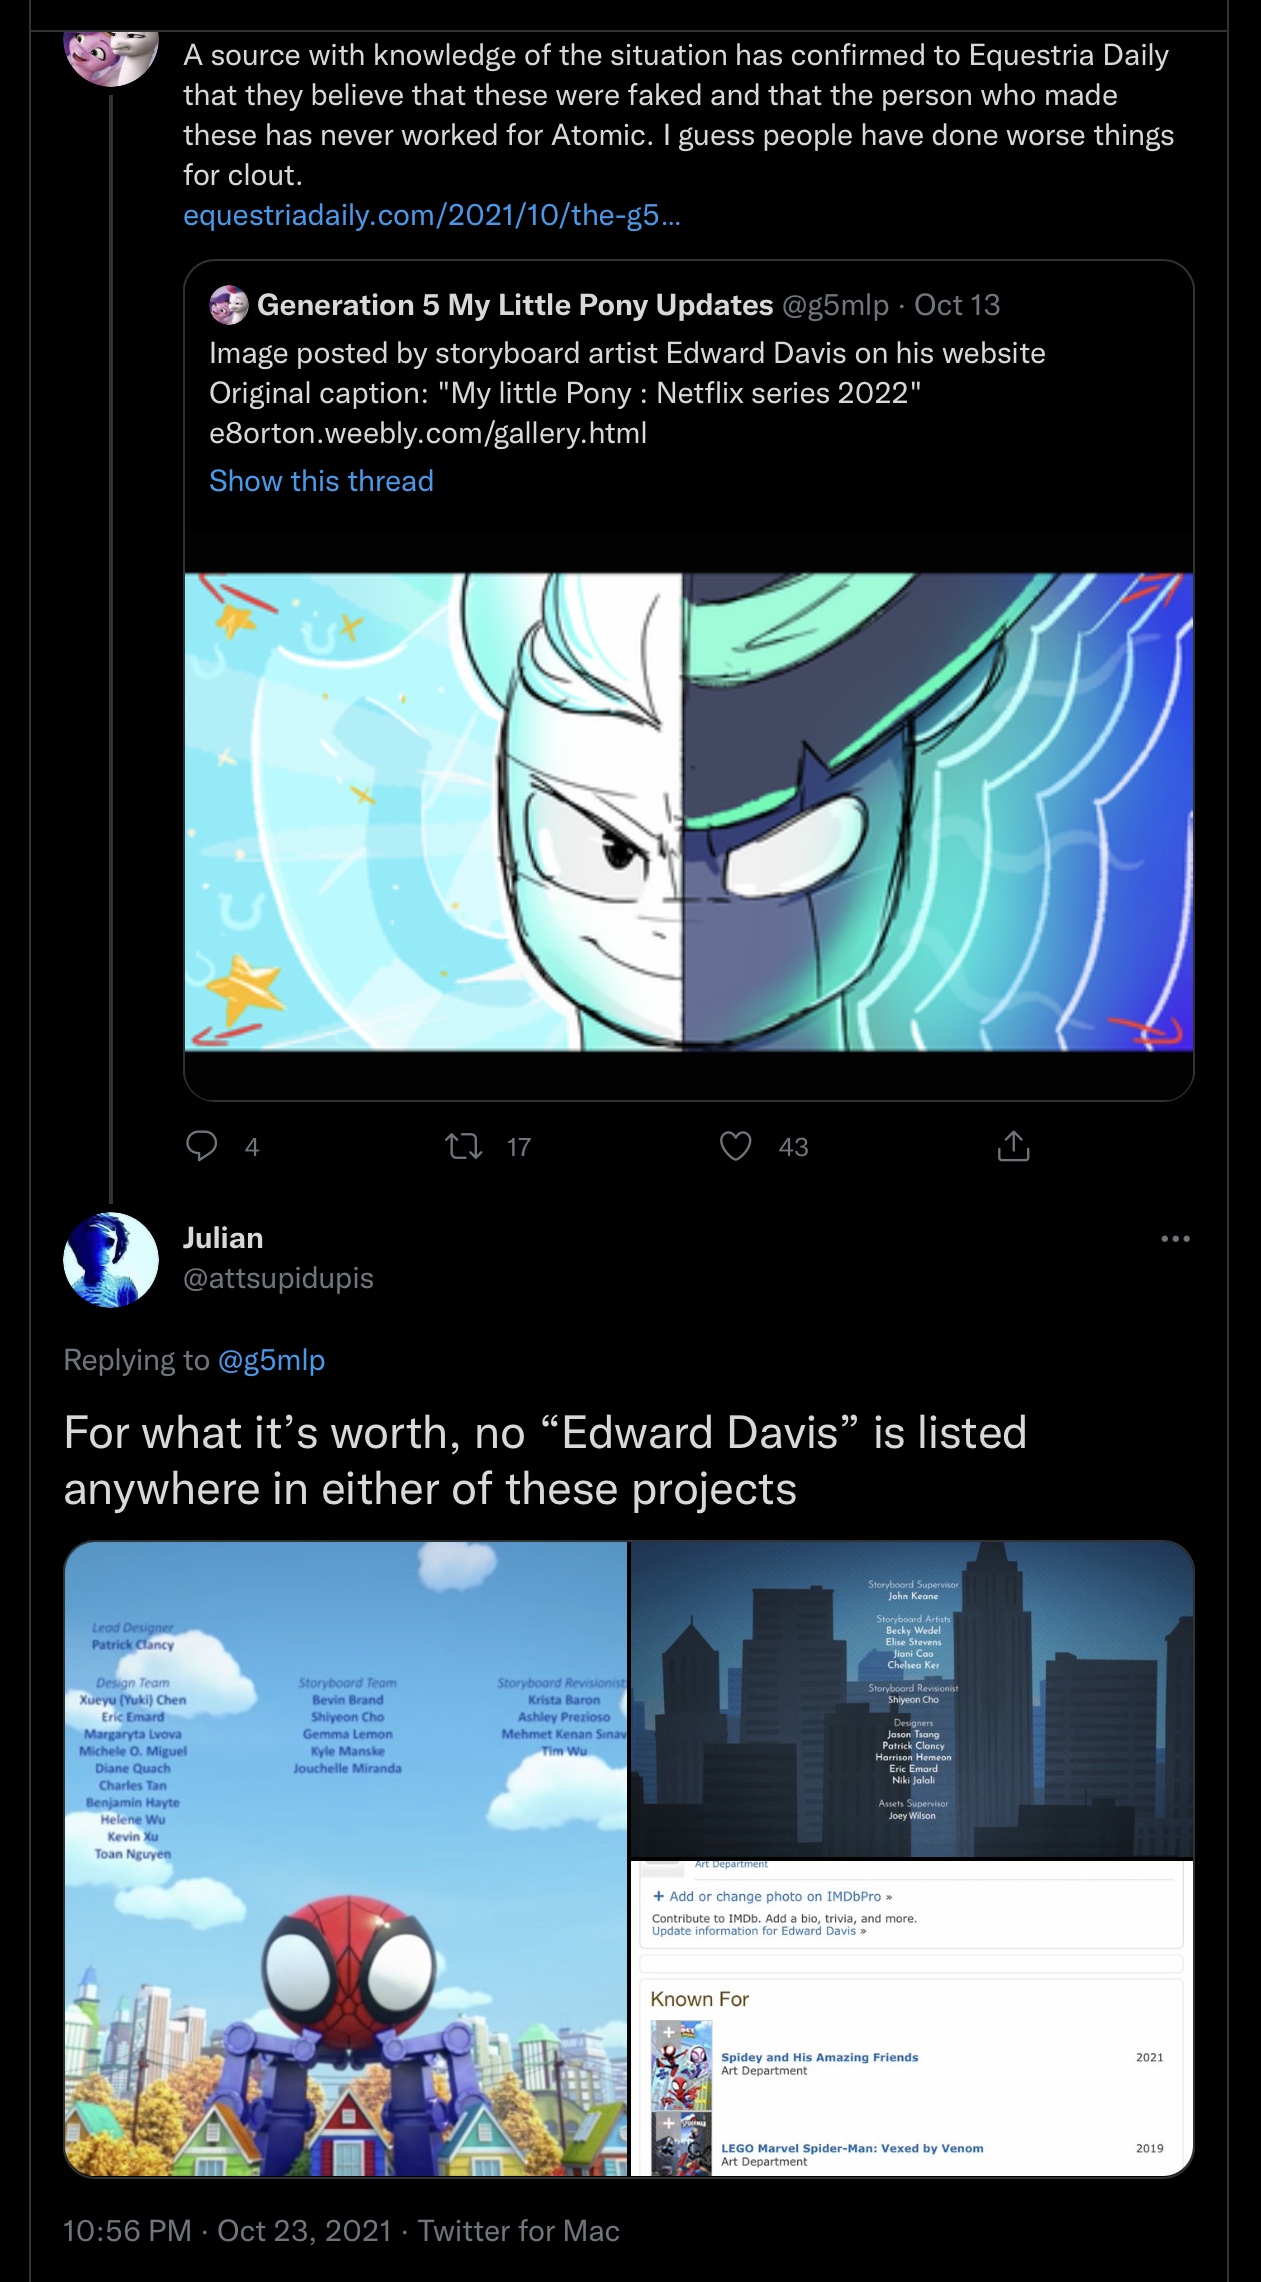Viewport: 1261px width, 2282px height.
Task: Open the share tweet icon
Action: (x=1013, y=1146)
